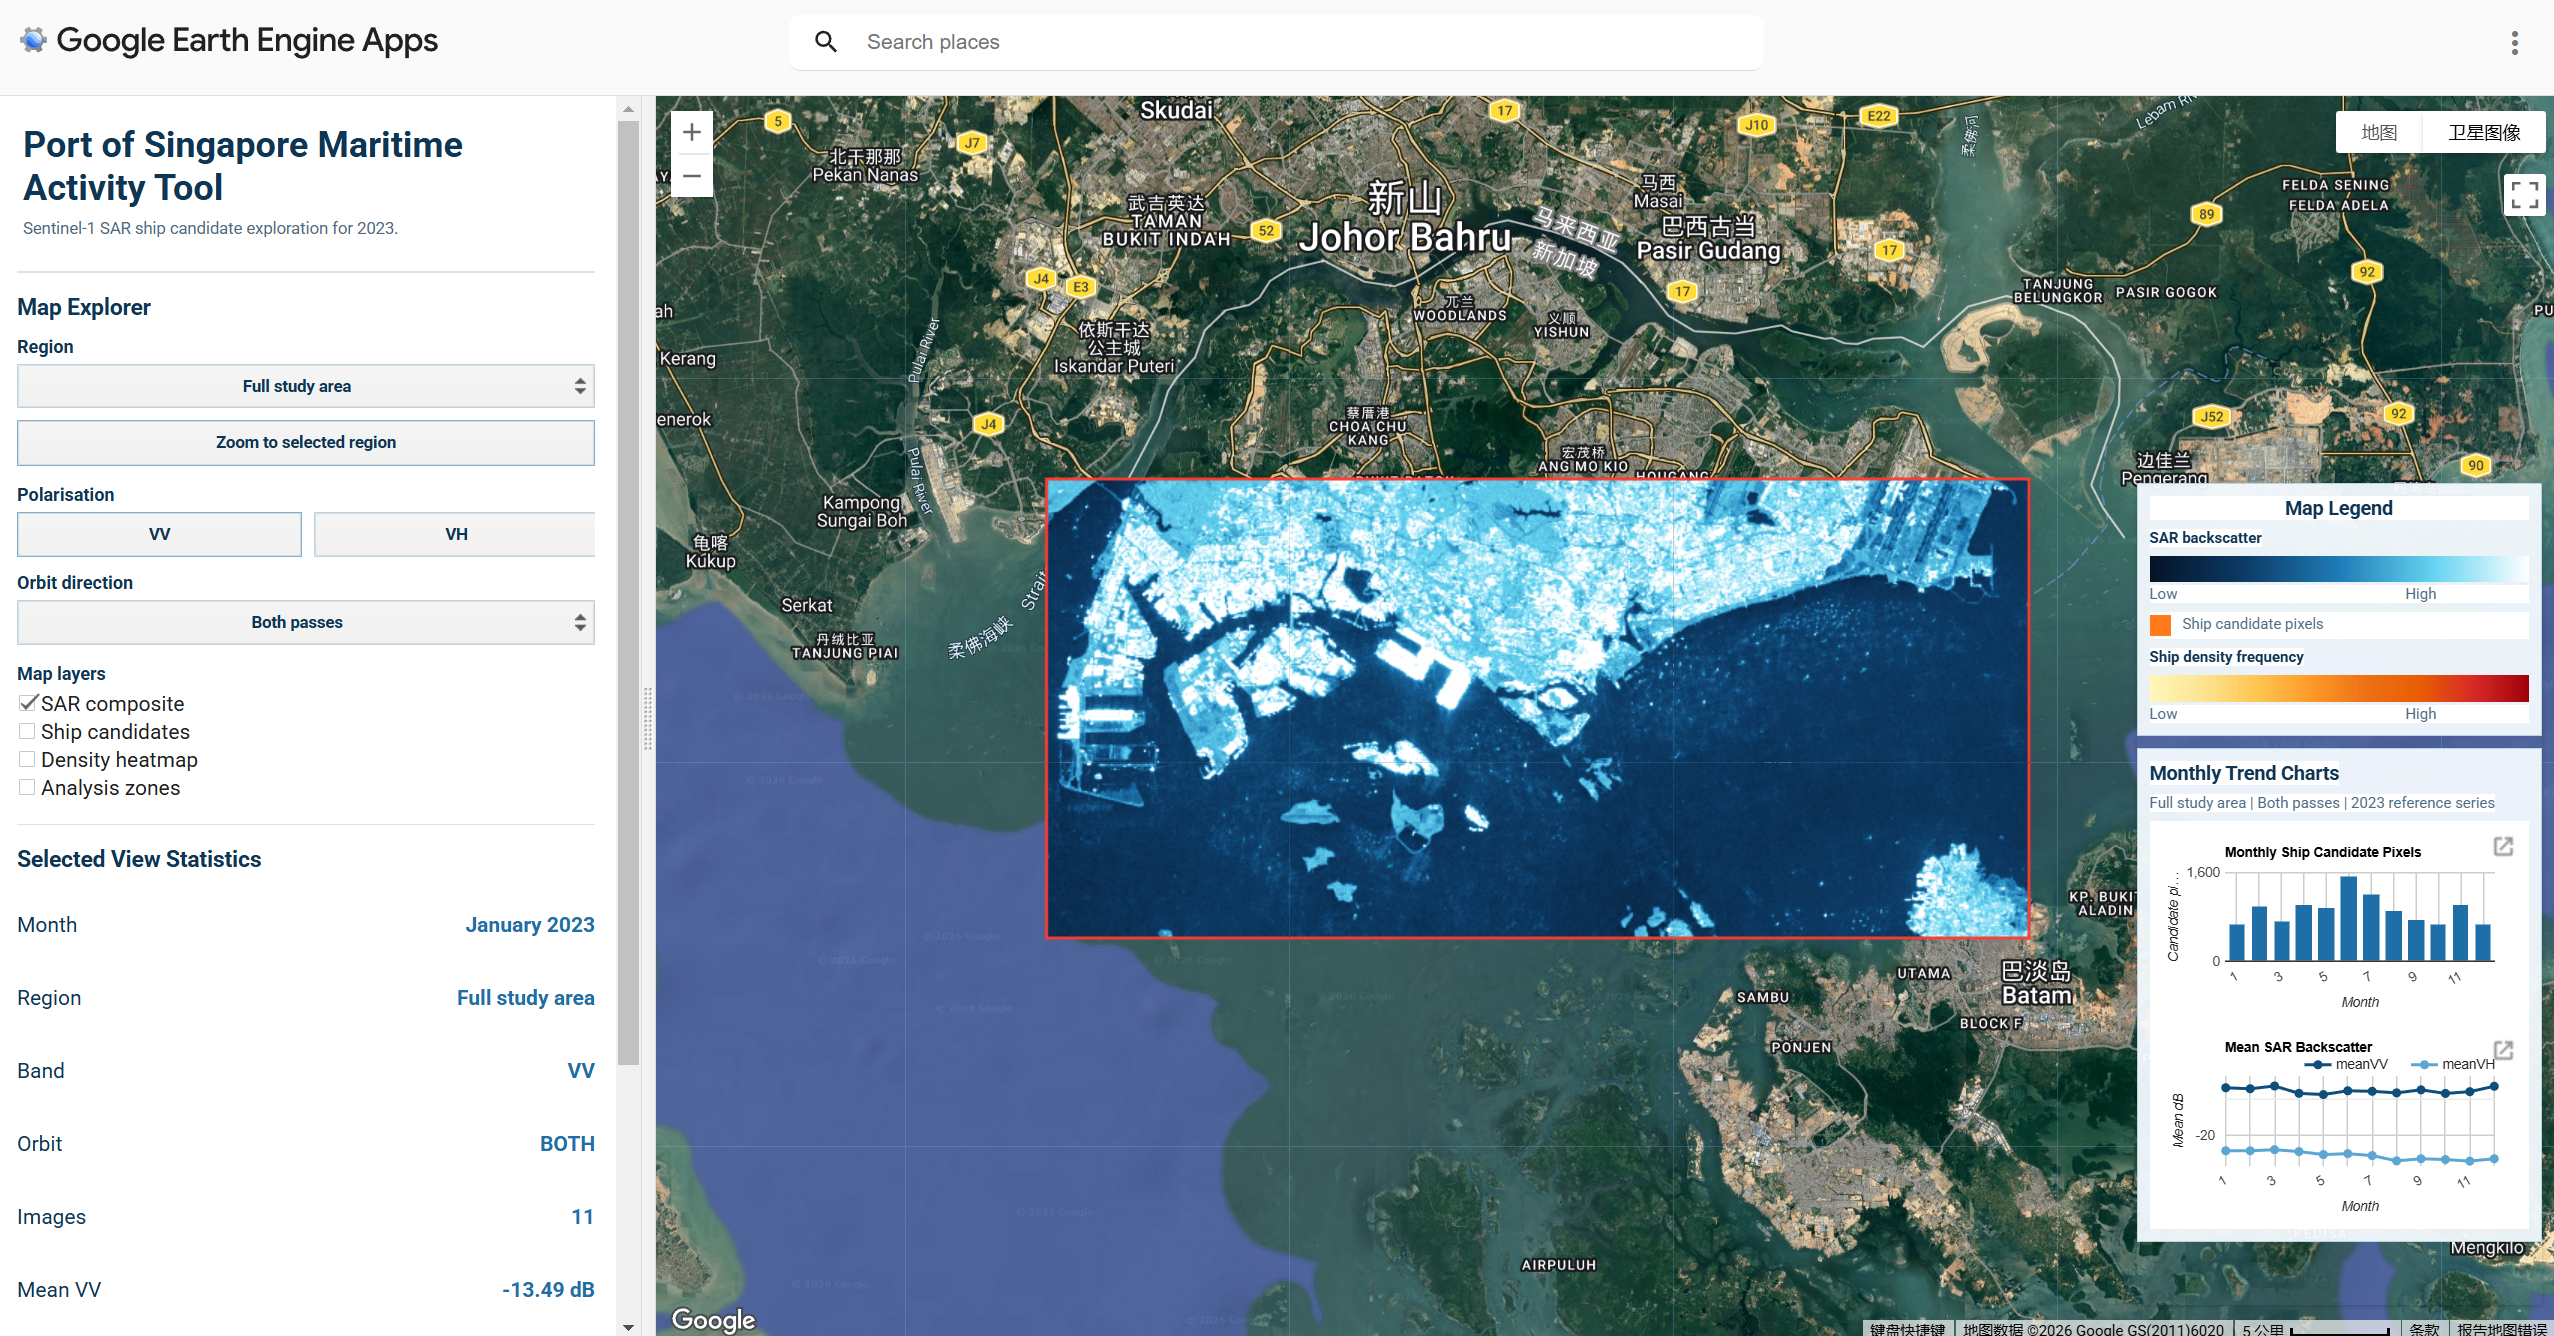The height and width of the screenshot is (1336, 2554).
Task: Uncheck the SAR composite layer
Action: (28, 703)
